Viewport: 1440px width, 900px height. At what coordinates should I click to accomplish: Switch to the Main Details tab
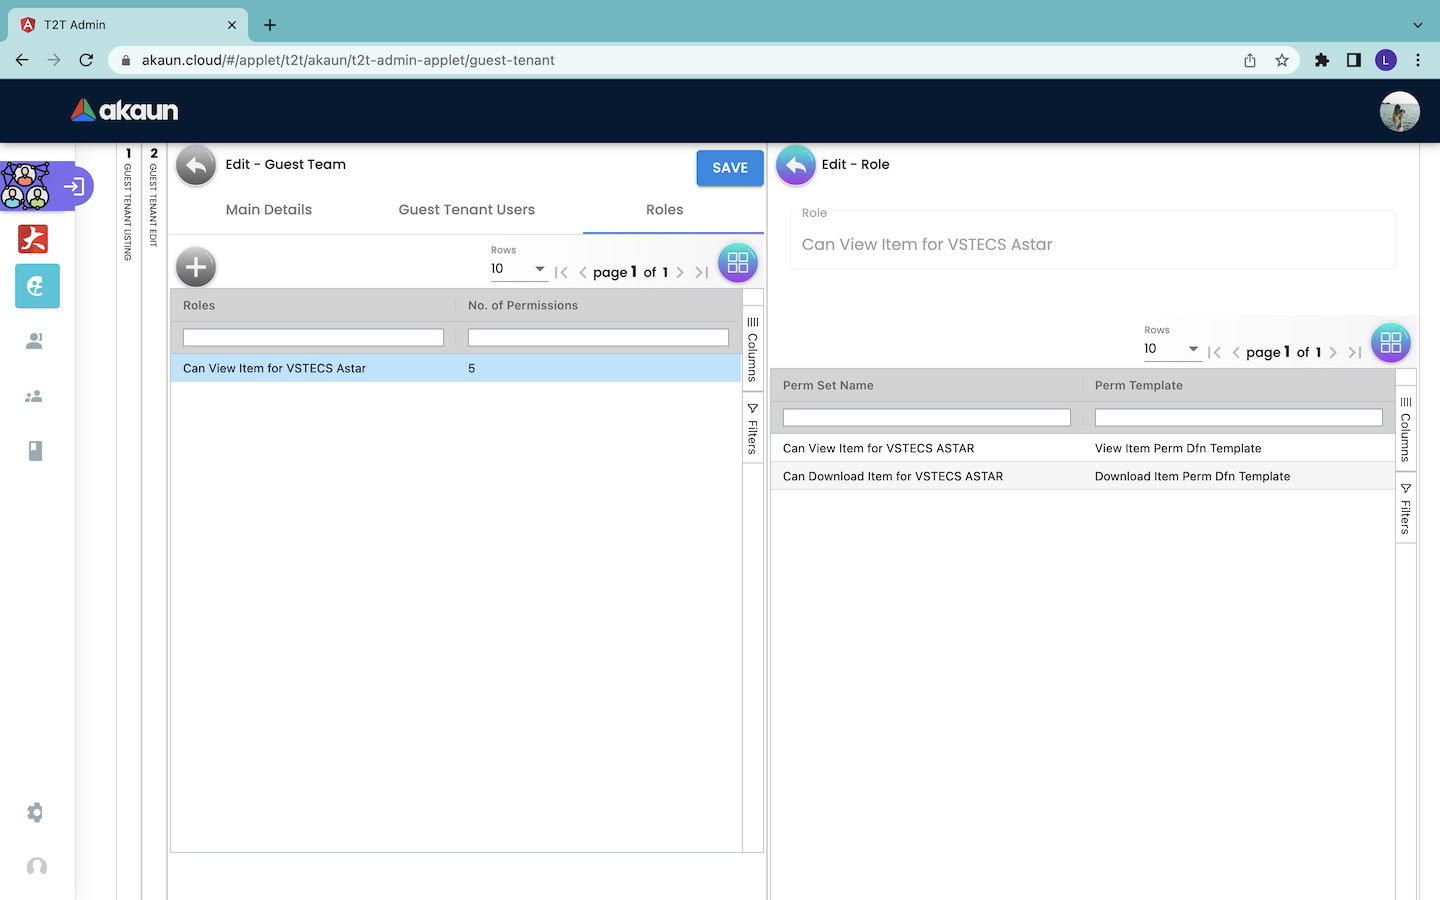click(268, 210)
